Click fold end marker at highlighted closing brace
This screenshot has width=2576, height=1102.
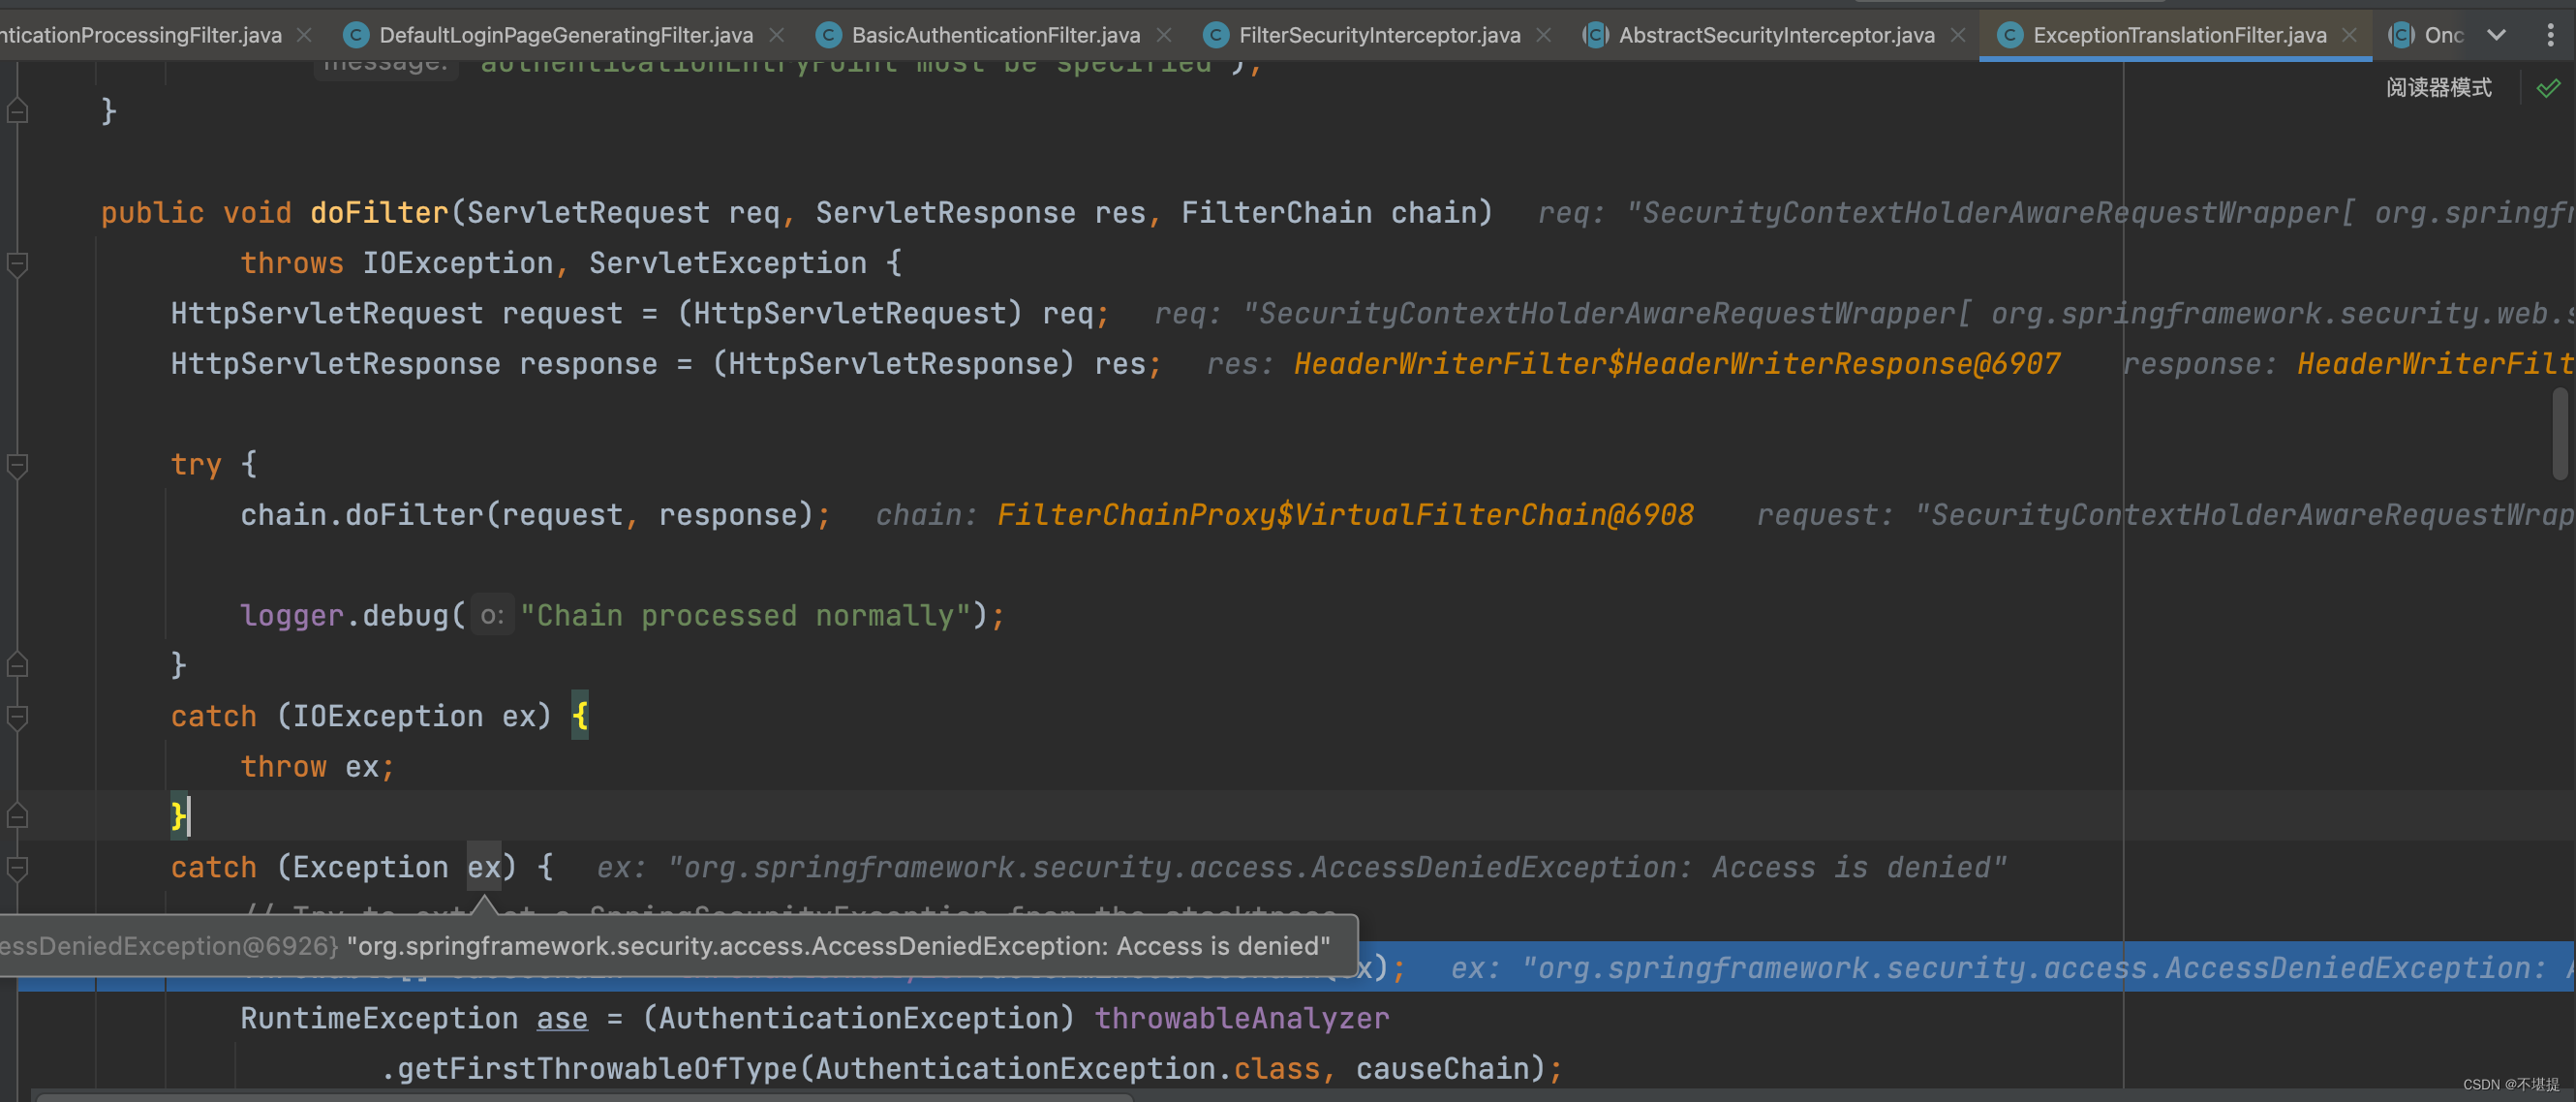[17, 816]
